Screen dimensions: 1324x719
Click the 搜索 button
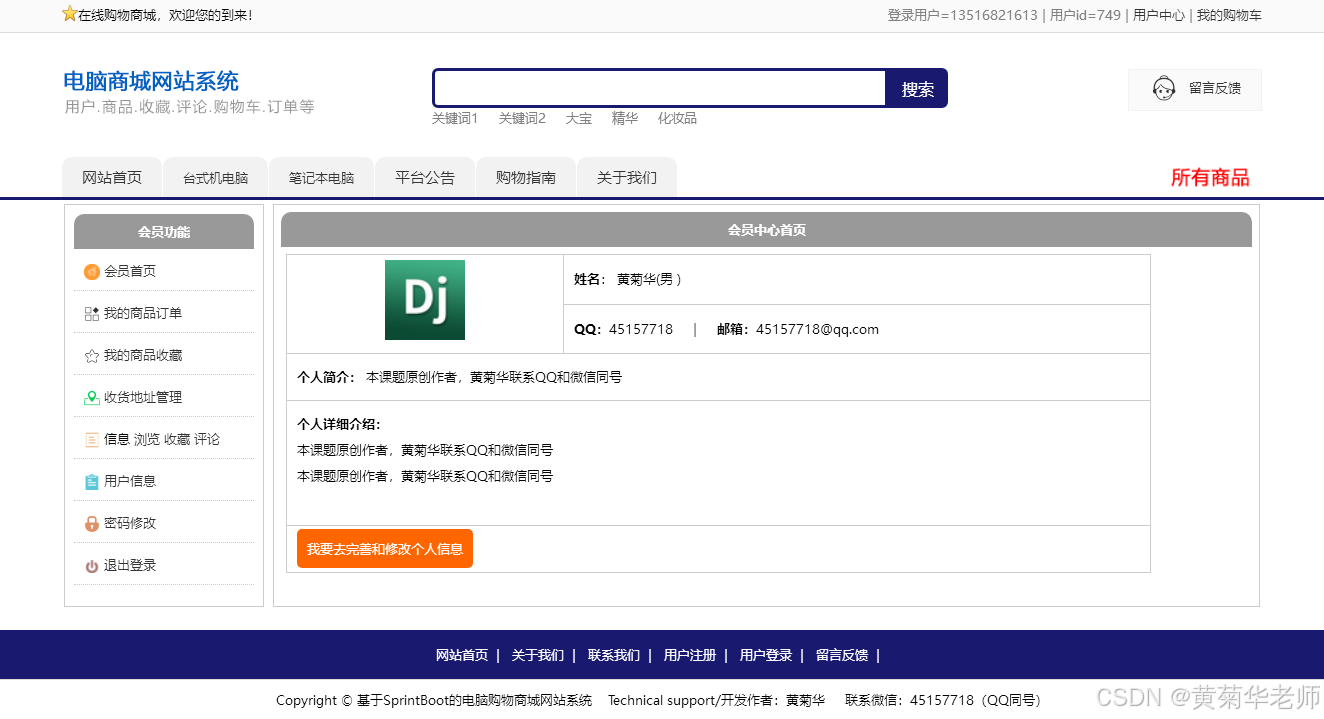click(917, 88)
